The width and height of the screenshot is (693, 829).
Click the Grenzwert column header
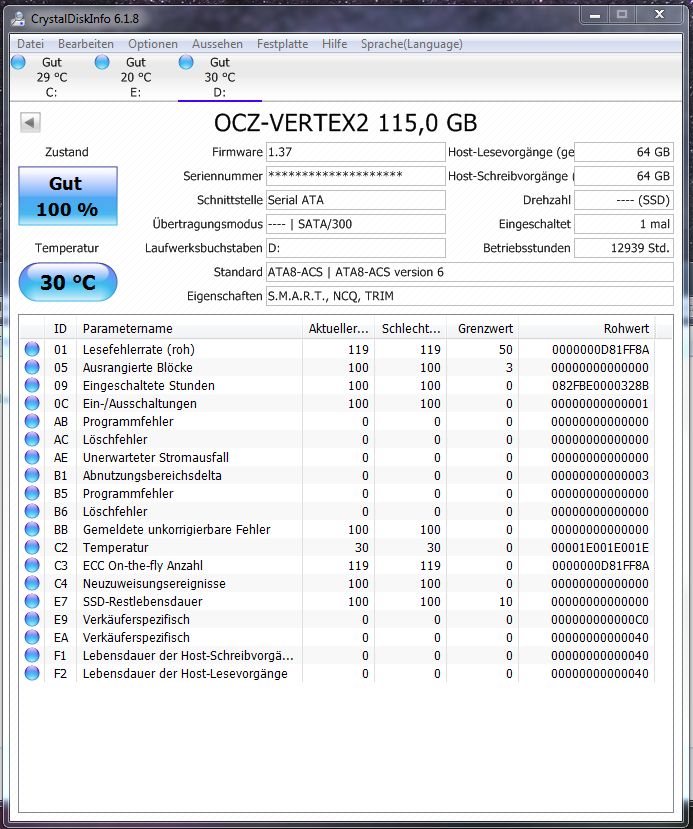483,328
